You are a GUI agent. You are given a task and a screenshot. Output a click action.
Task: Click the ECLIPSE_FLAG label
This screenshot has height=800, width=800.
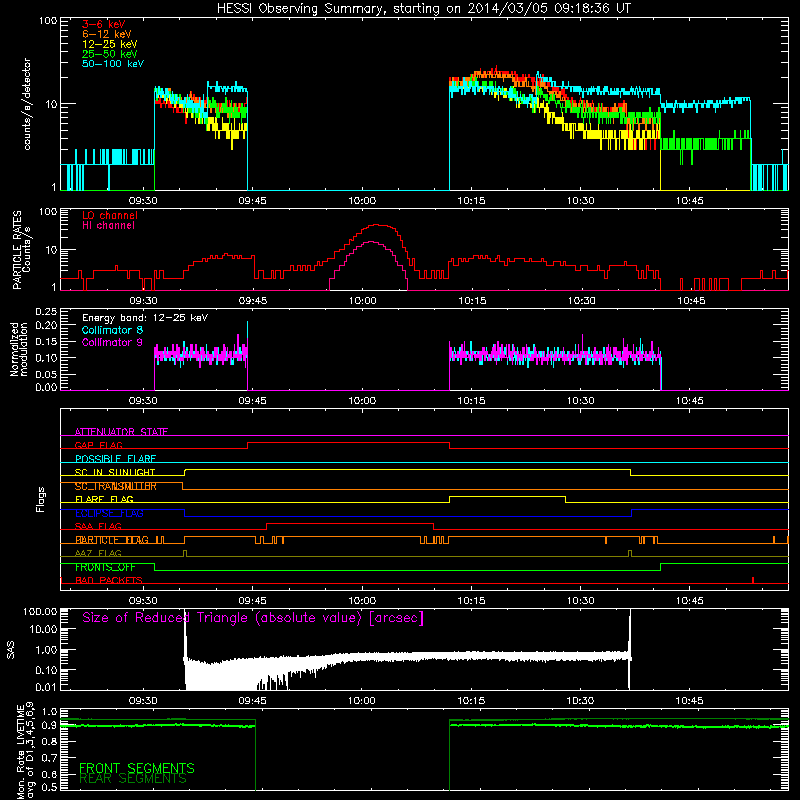click(109, 513)
